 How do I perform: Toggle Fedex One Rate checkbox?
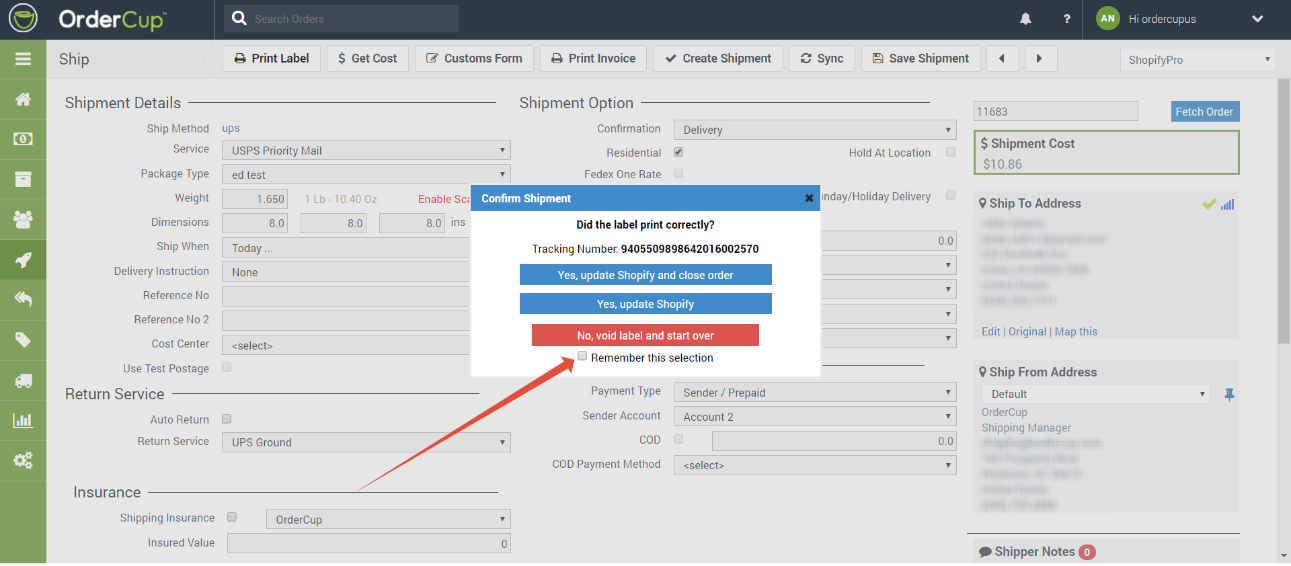(x=679, y=174)
